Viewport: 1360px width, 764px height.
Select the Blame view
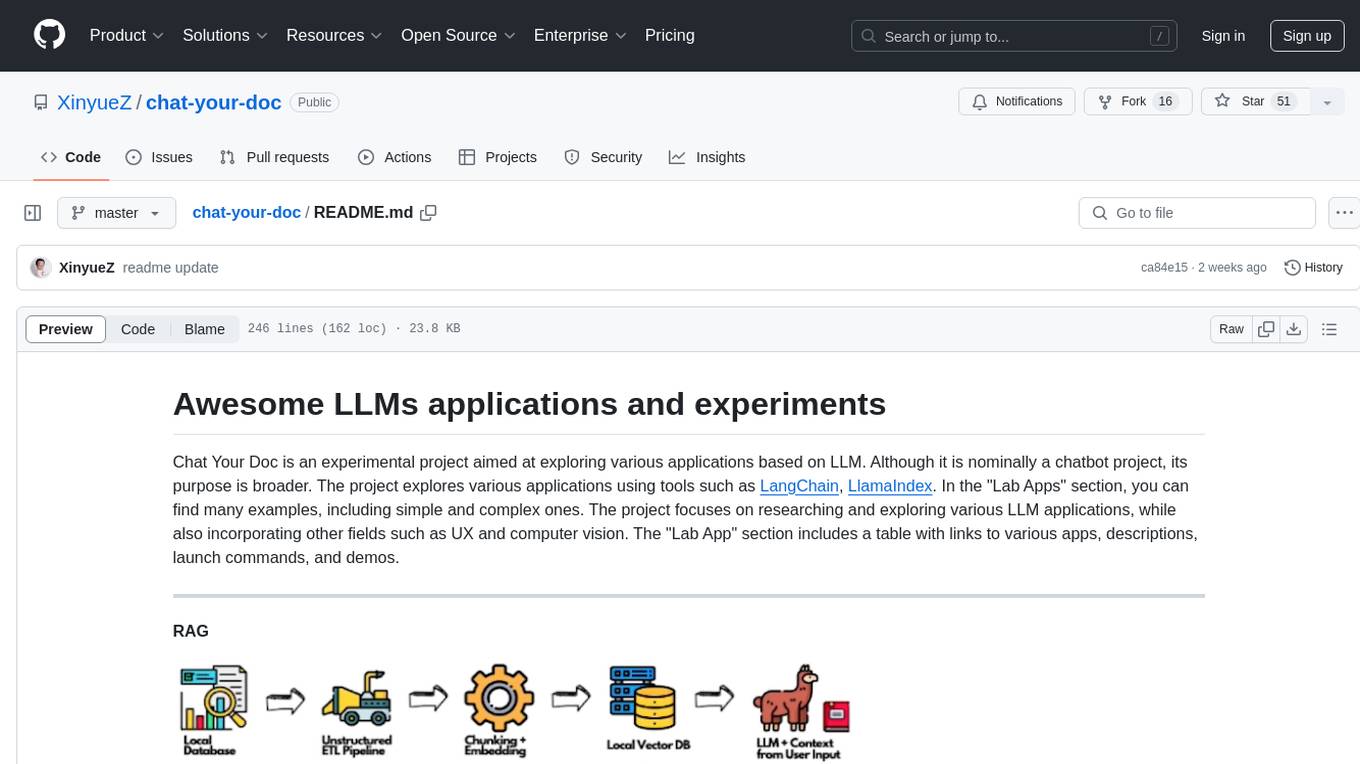coord(205,329)
